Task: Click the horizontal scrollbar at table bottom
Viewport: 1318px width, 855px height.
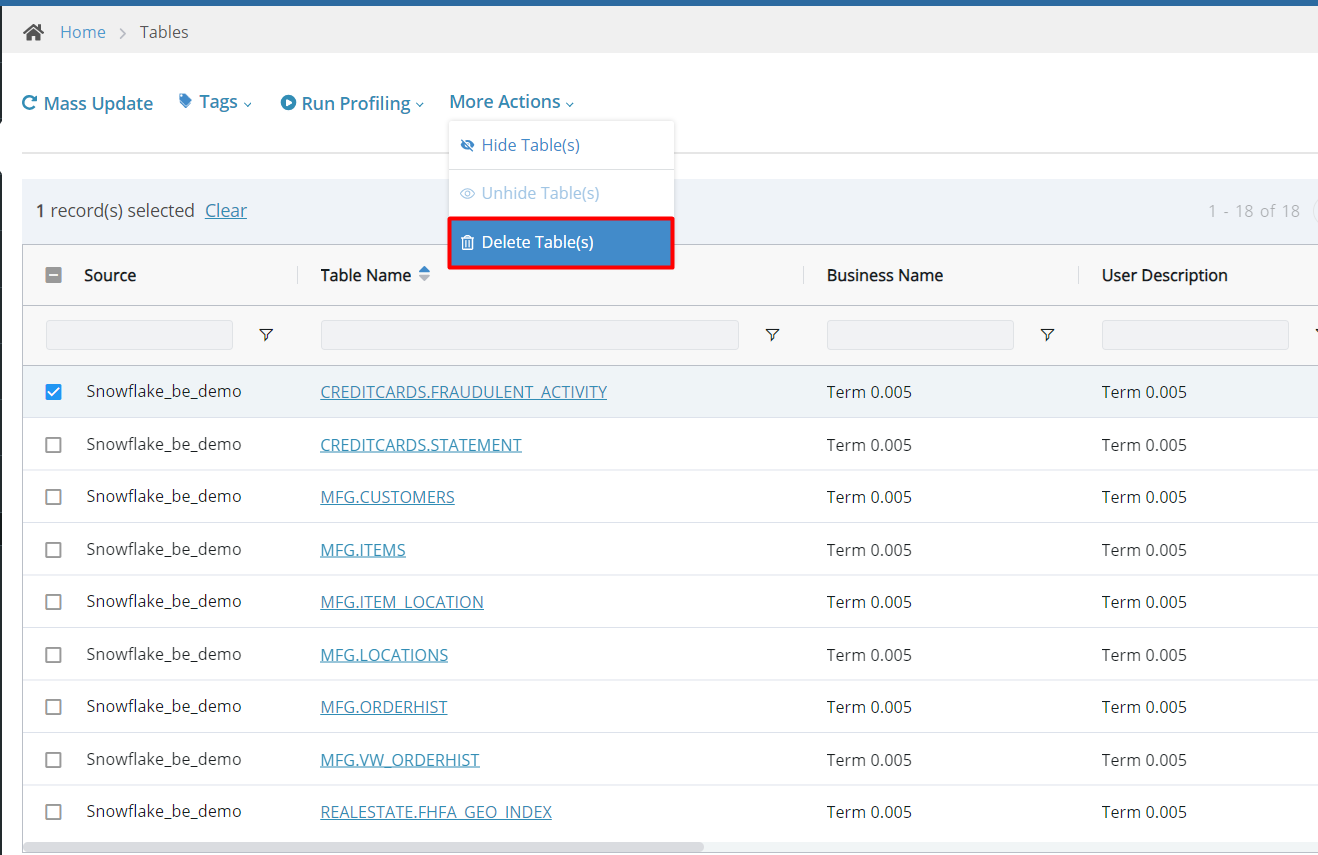Action: [363, 847]
